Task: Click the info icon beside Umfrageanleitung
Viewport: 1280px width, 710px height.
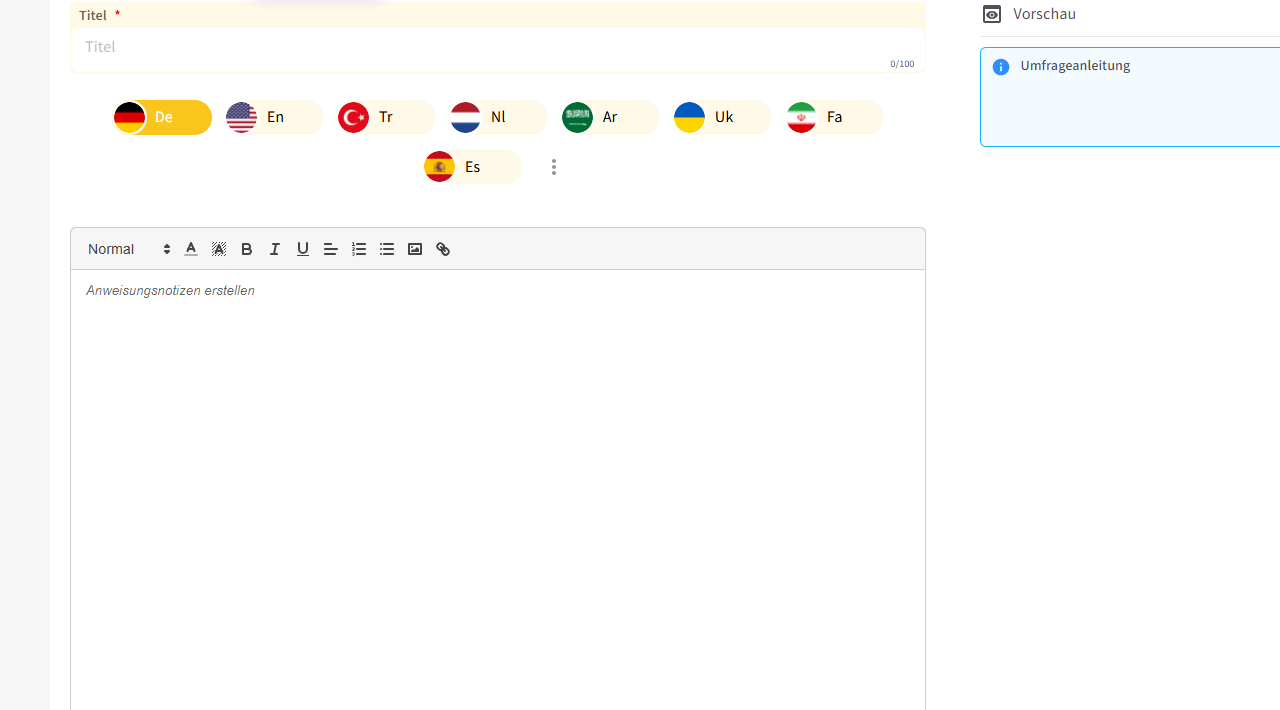Action: click(1000, 67)
